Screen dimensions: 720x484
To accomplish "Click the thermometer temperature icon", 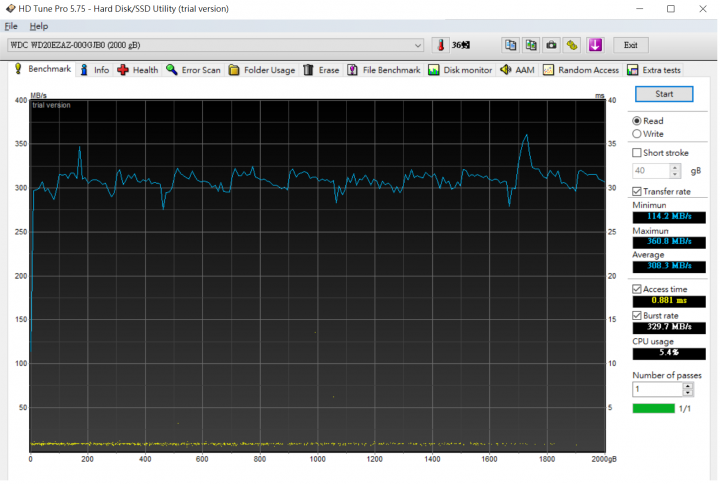I will 441,45.
